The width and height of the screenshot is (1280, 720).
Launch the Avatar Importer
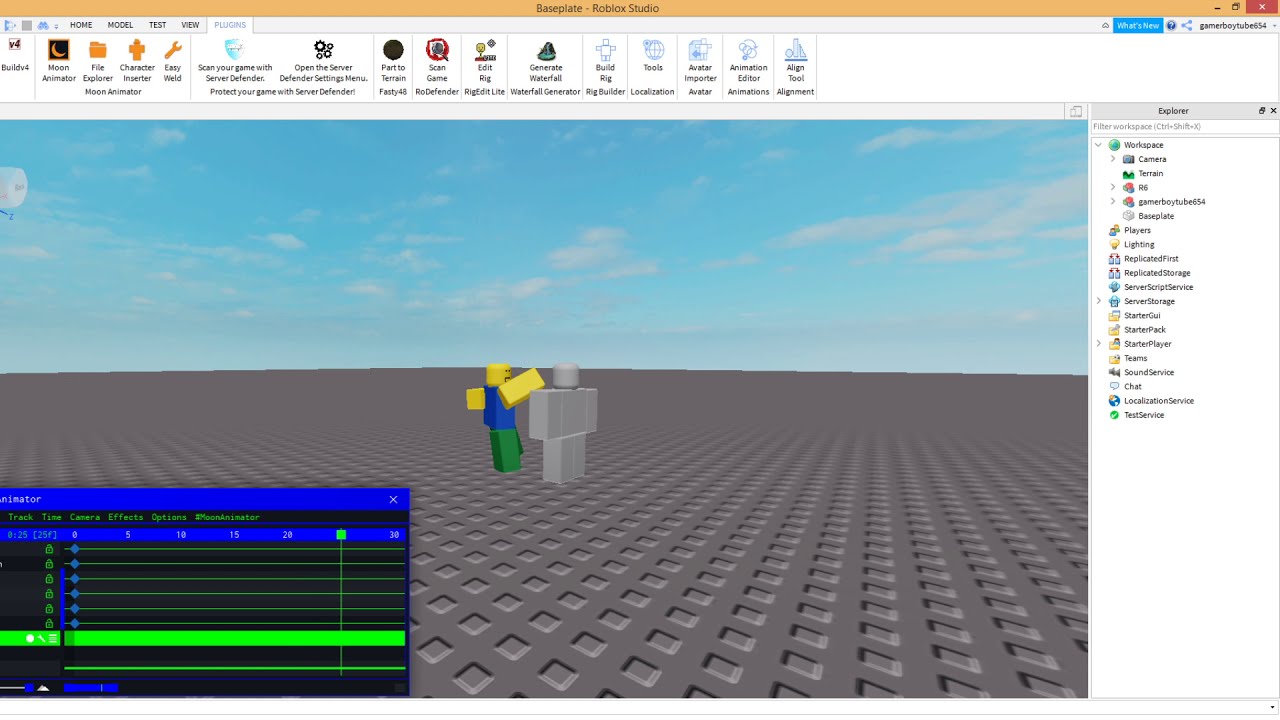pyautogui.click(x=700, y=61)
